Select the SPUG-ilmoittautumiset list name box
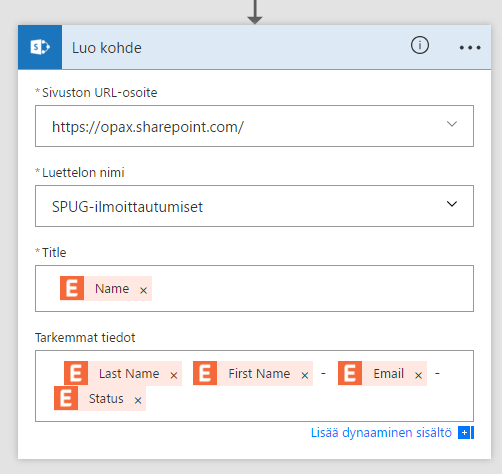Screen dimensions: 502x474 tap(254, 206)
